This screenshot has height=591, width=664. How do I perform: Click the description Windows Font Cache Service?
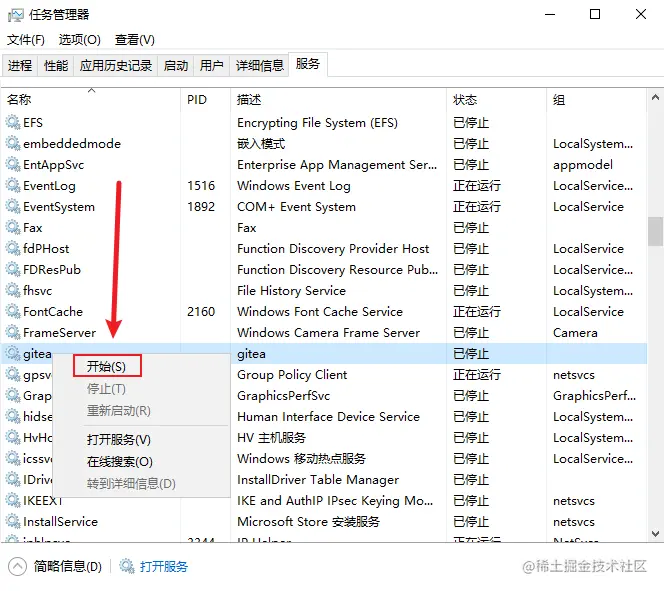point(320,312)
